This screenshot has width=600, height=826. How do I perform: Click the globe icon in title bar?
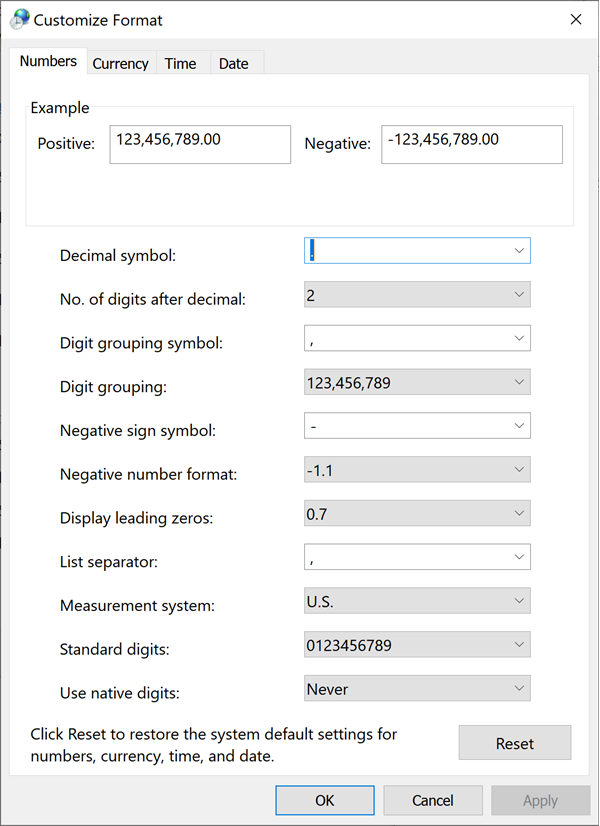coord(19,20)
